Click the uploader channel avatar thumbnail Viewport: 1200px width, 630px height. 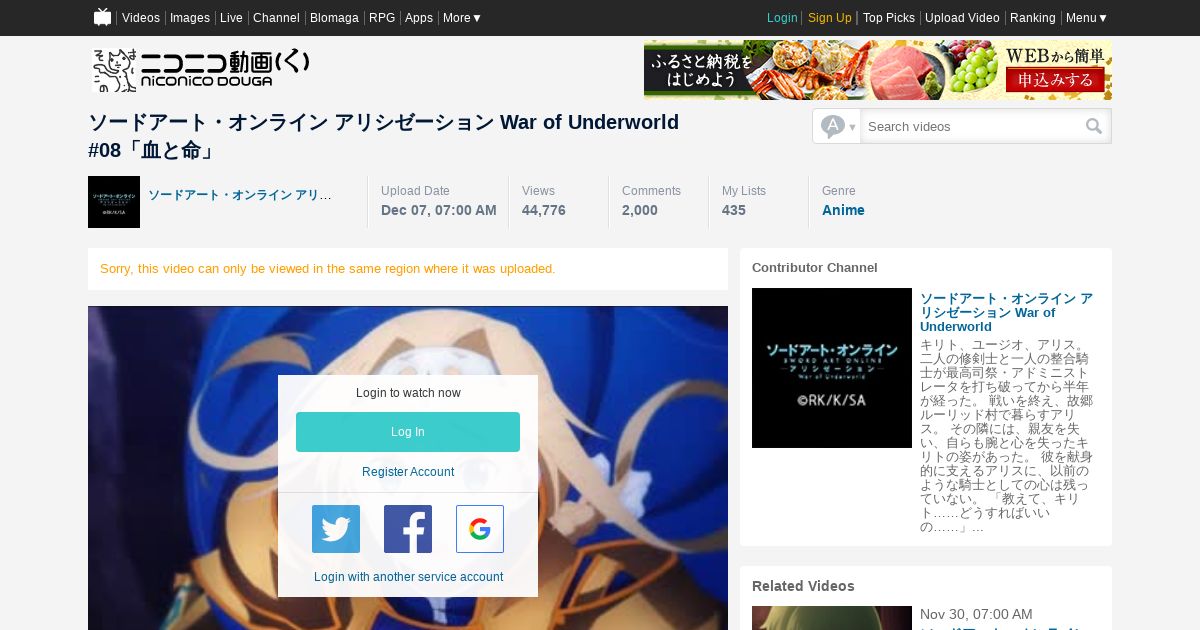(x=114, y=202)
